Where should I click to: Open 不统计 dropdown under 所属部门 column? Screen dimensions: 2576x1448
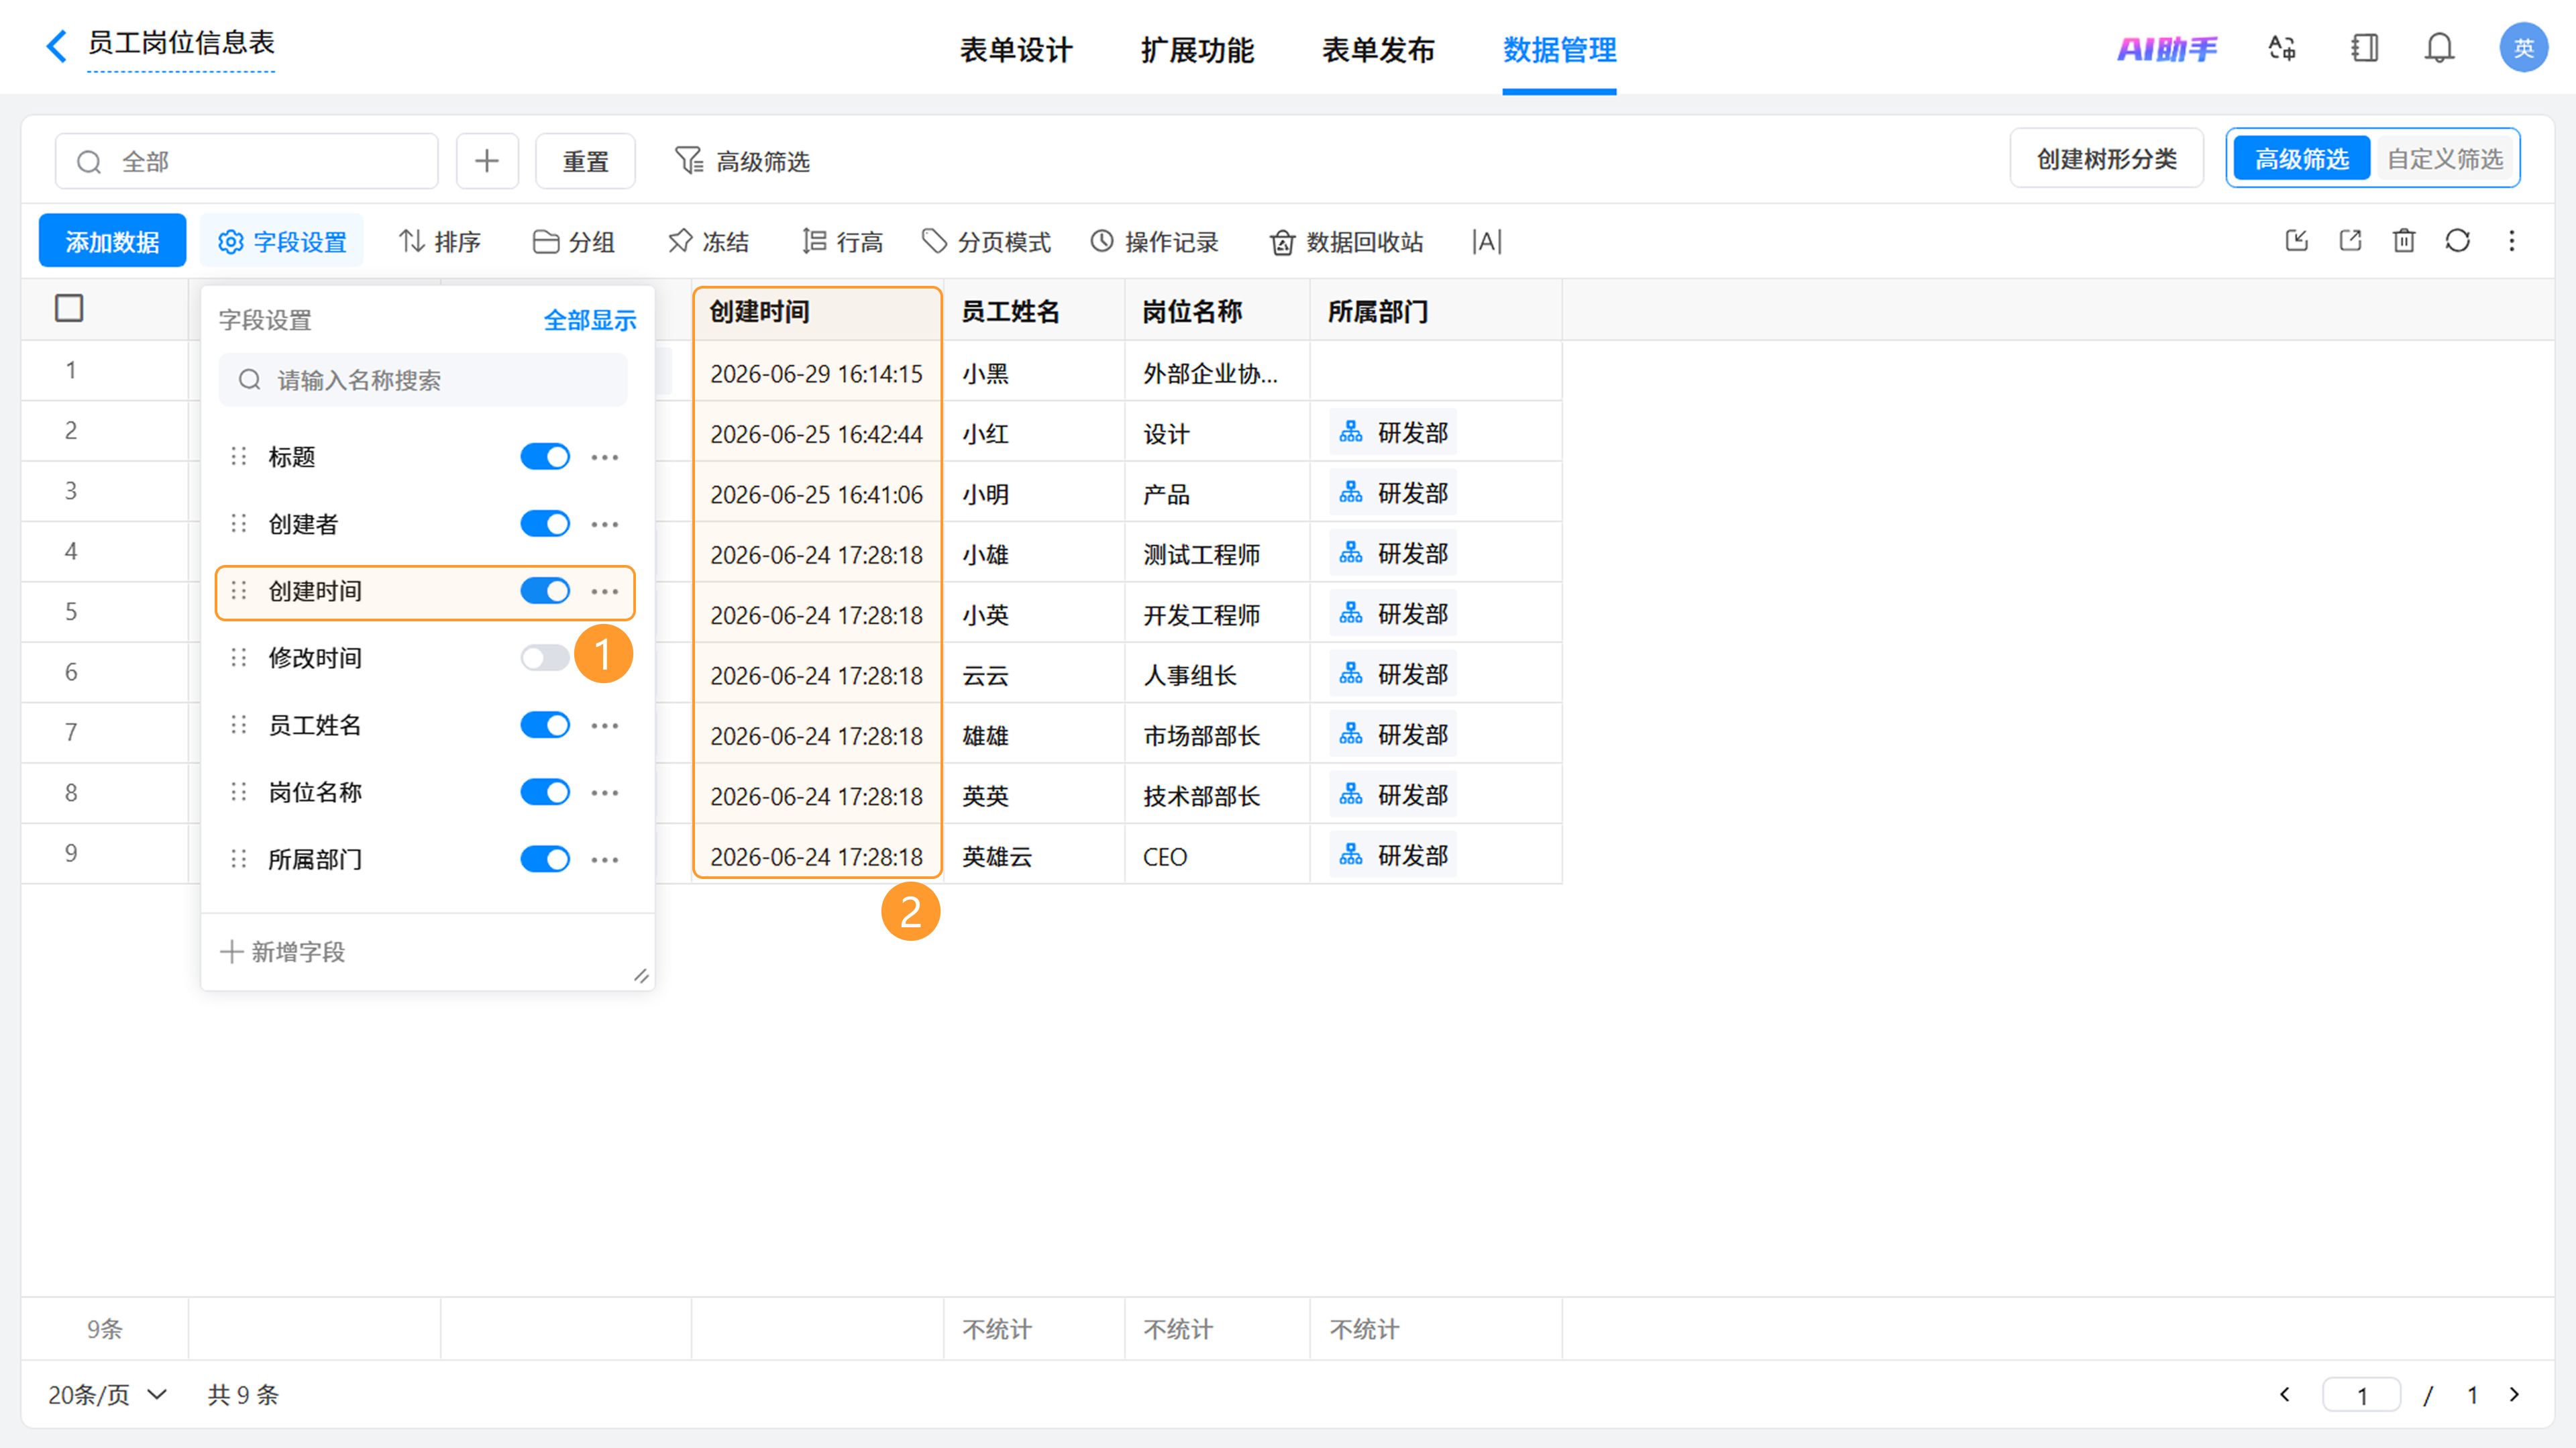tap(1364, 1329)
